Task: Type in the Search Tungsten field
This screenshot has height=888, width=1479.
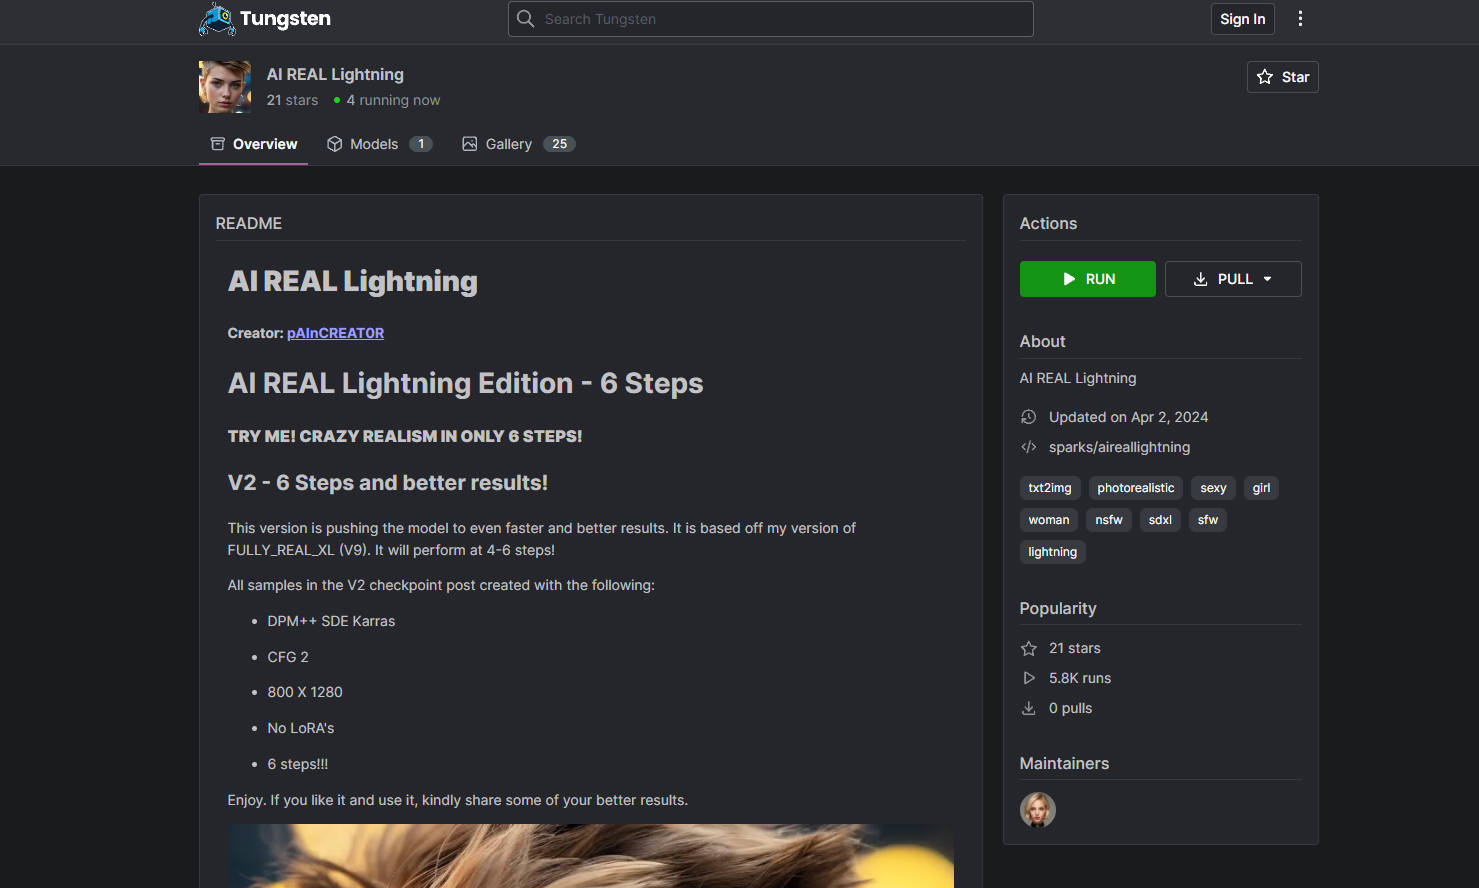Action: [780, 19]
